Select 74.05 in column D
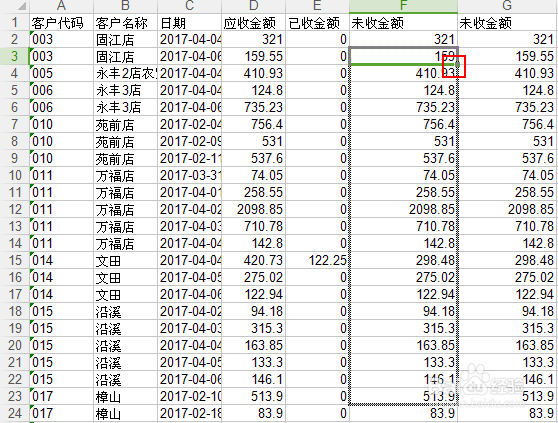The width and height of the screenshot is (558, 423). (x=253, y=175)
